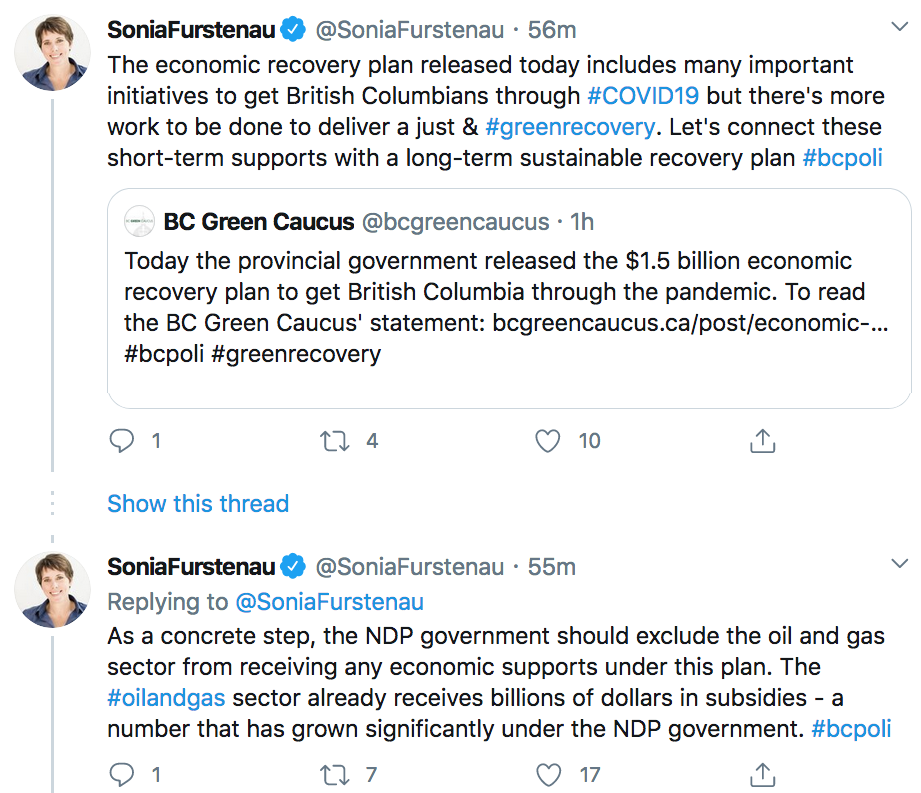Viewport: 921px width, 793px height.
Task: Open the first tweet's chevron options menu
Action: click(899, 26)
